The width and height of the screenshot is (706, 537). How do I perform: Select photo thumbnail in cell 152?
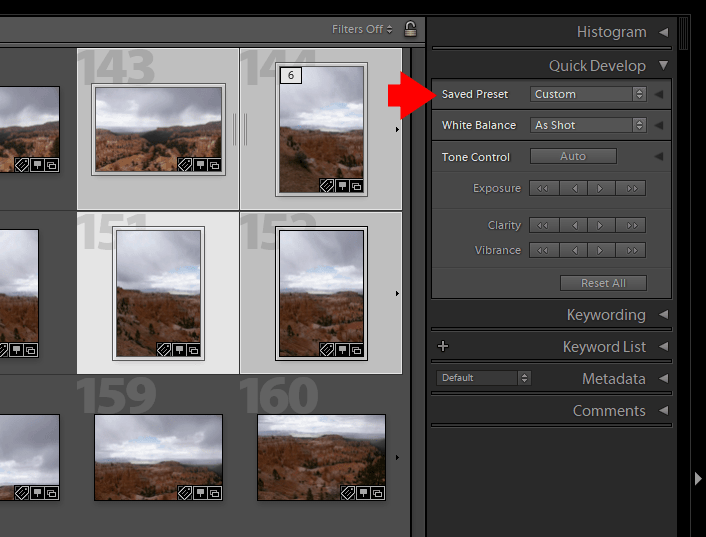point(321,293)
